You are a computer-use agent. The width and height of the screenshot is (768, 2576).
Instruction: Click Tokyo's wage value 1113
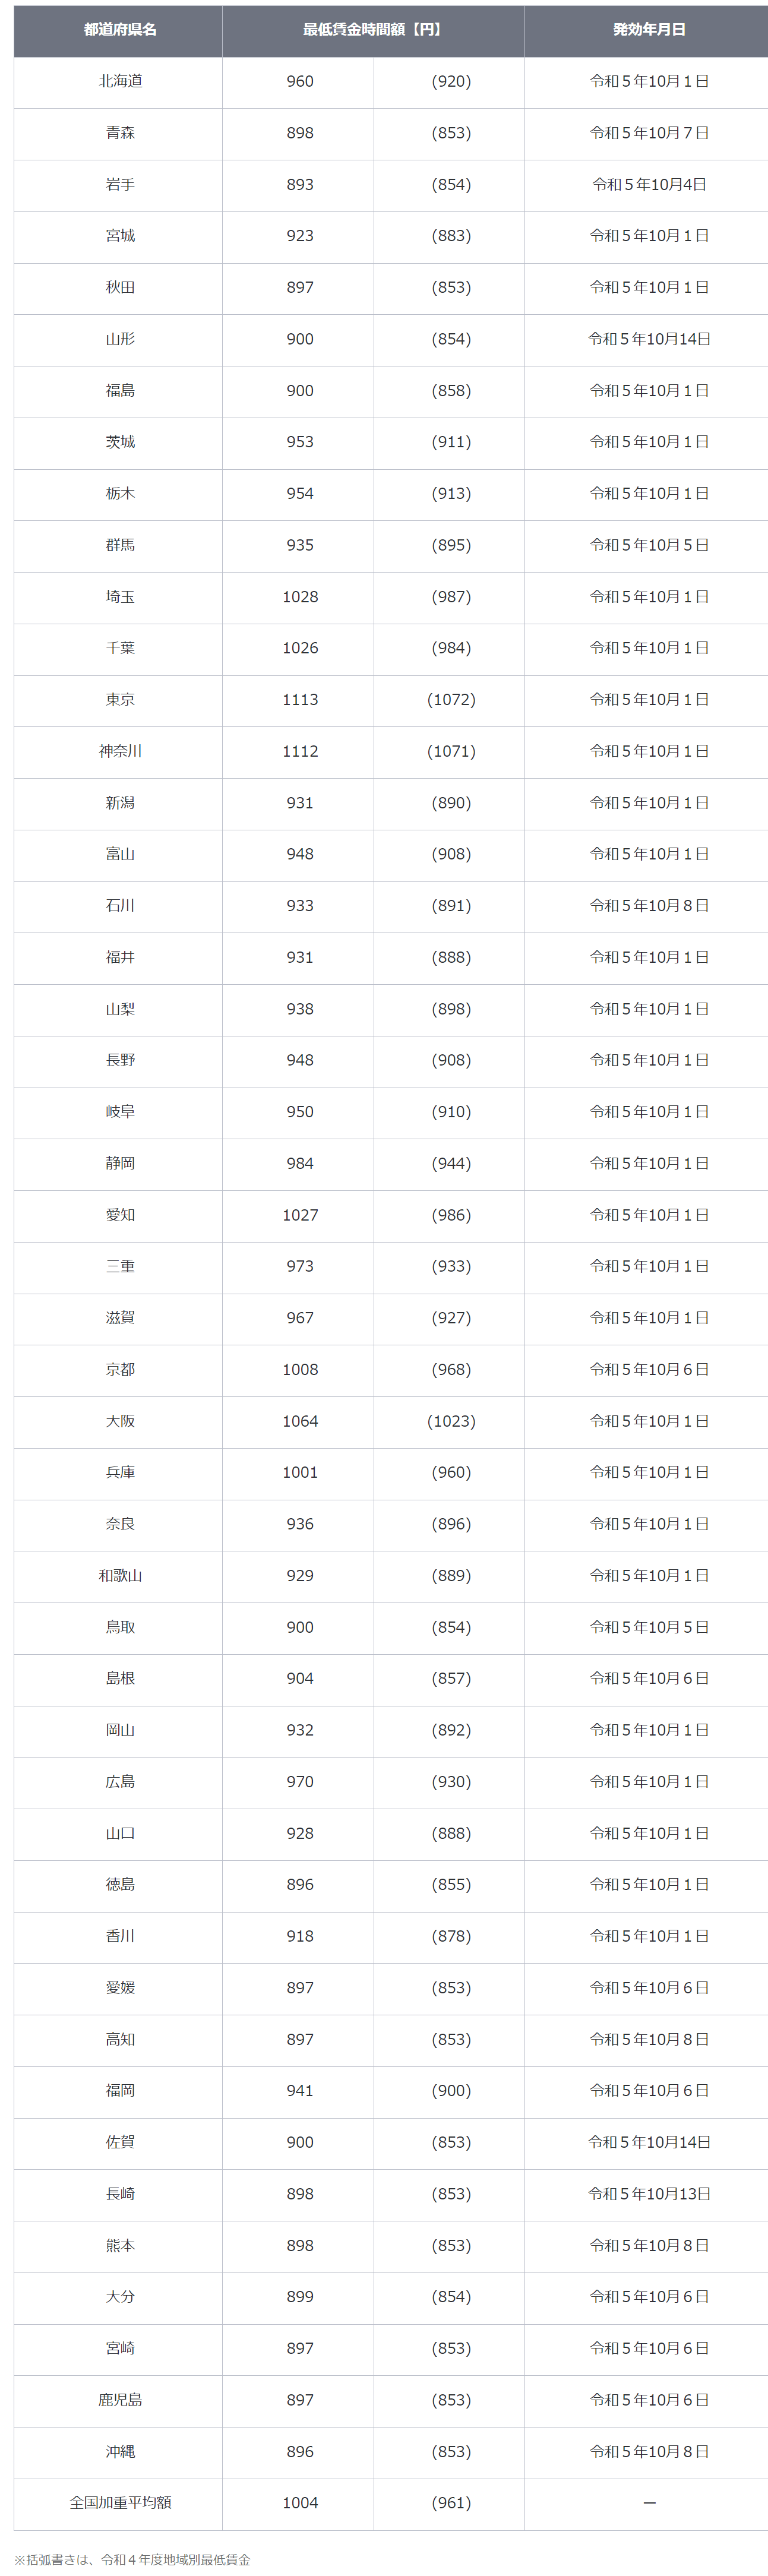tap(300, 700)
